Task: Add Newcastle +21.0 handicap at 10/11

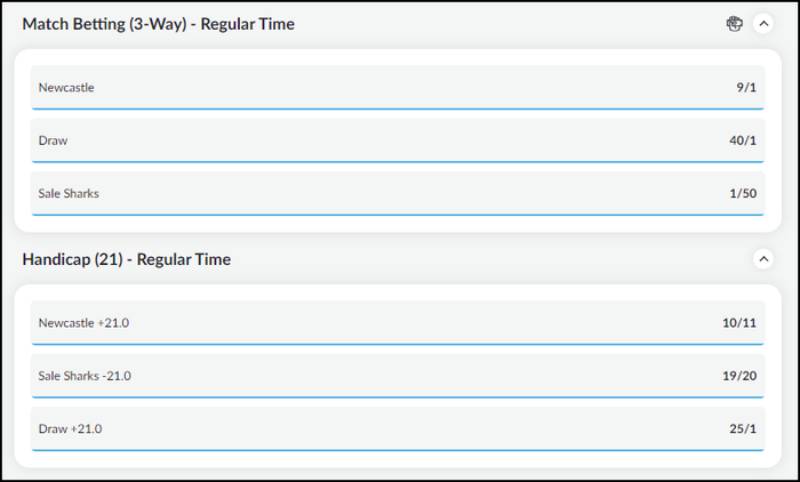Action: (x=397, y=323)
